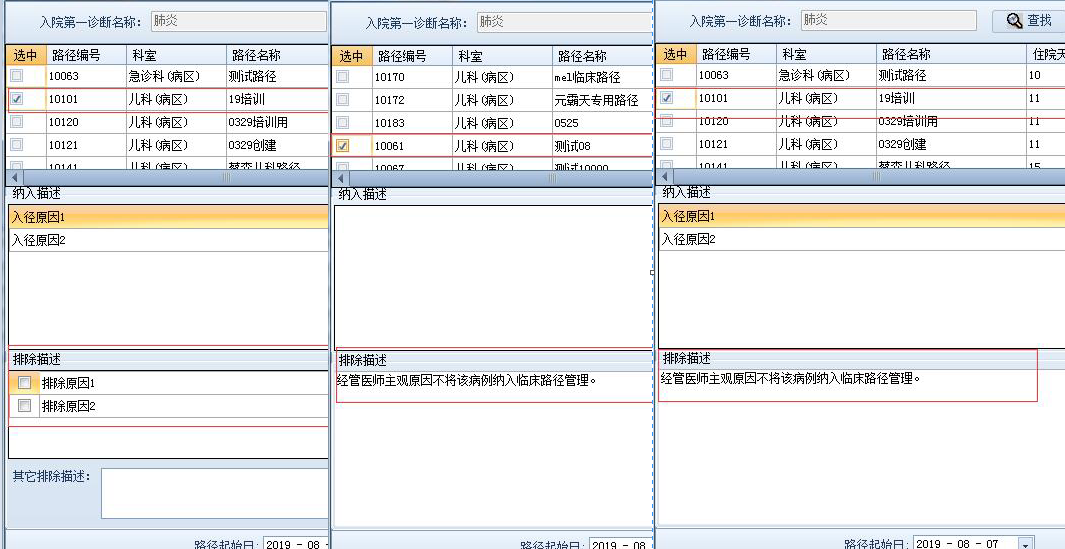Click the 查找 magnifier search button
Viewport: 1065px width, 549px height.
tap(1028, 21)
